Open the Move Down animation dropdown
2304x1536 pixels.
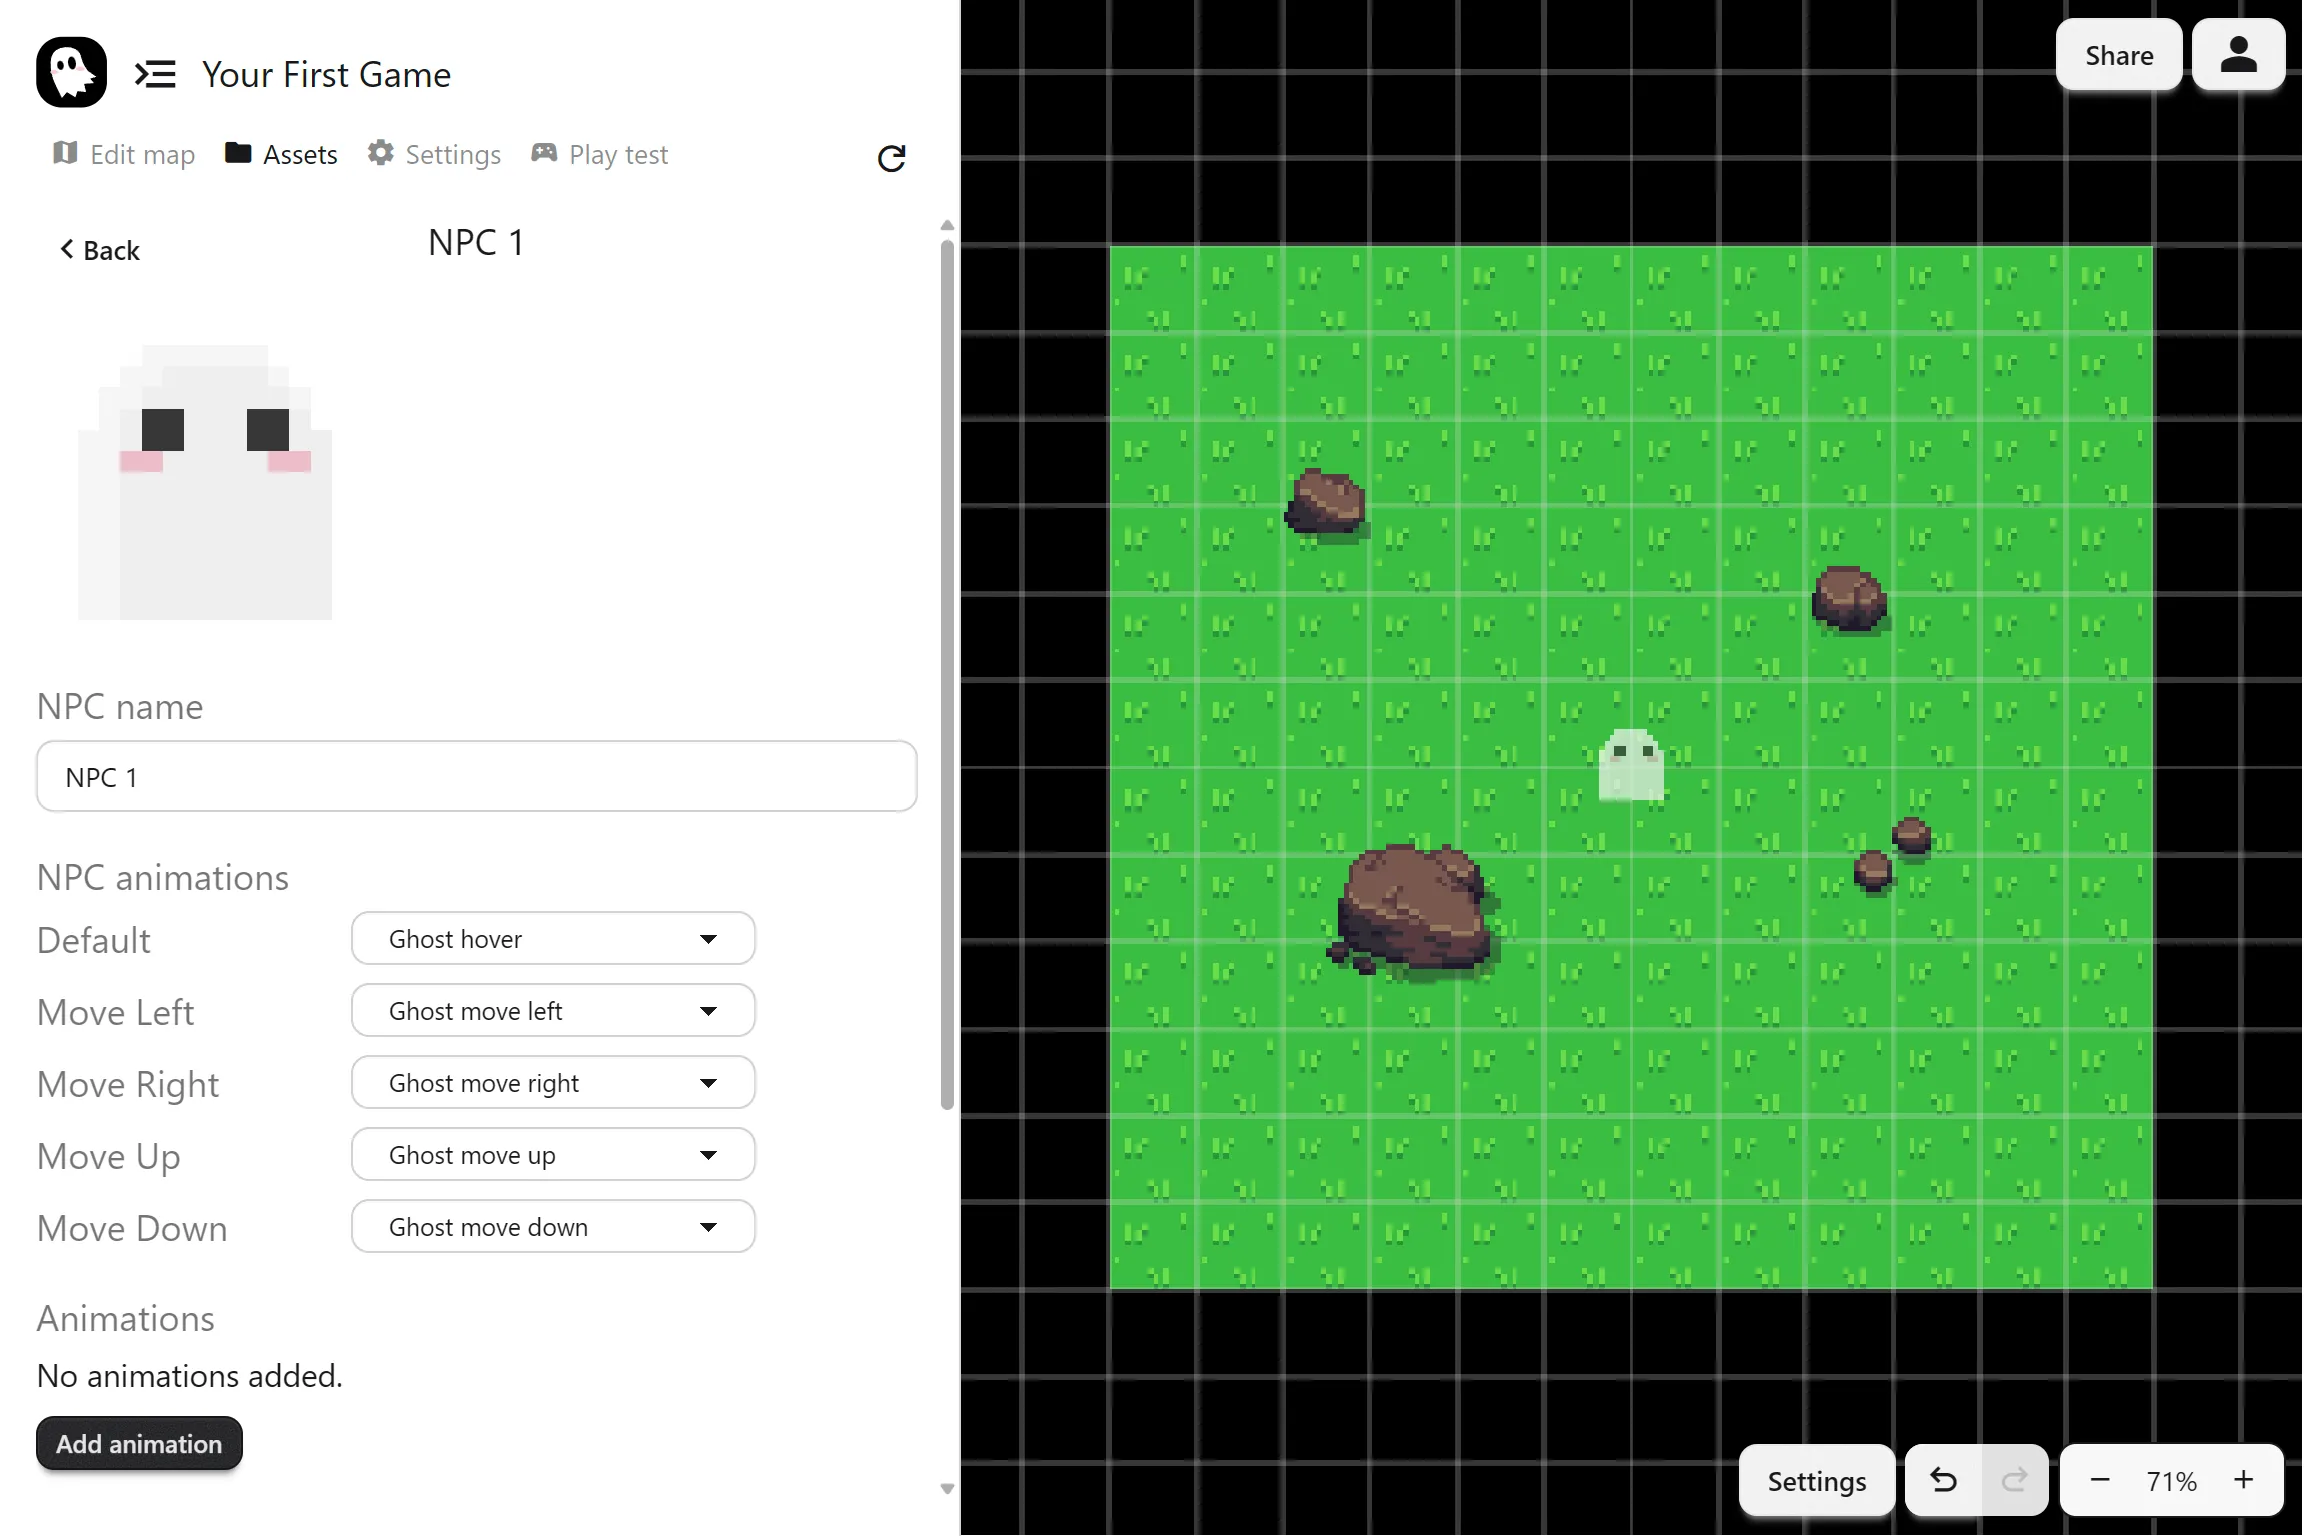click(x=553, y=1227)
